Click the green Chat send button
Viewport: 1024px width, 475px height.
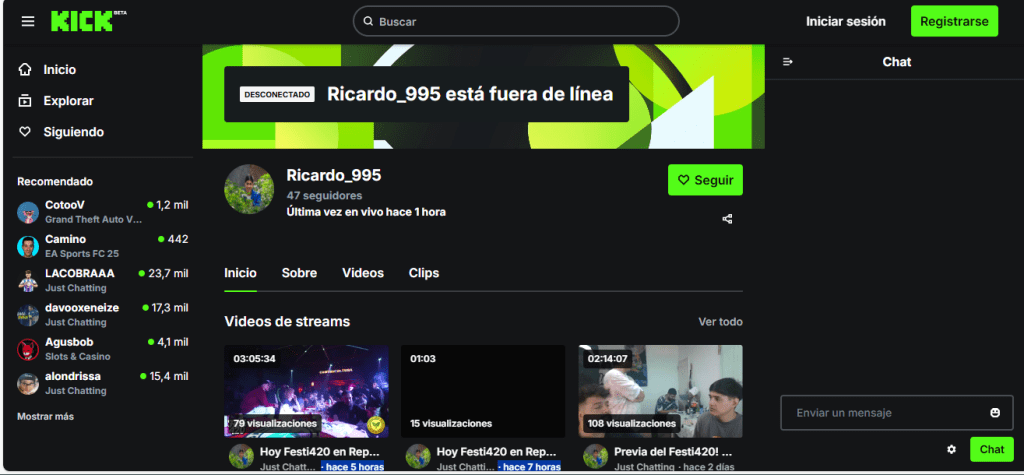992,450
